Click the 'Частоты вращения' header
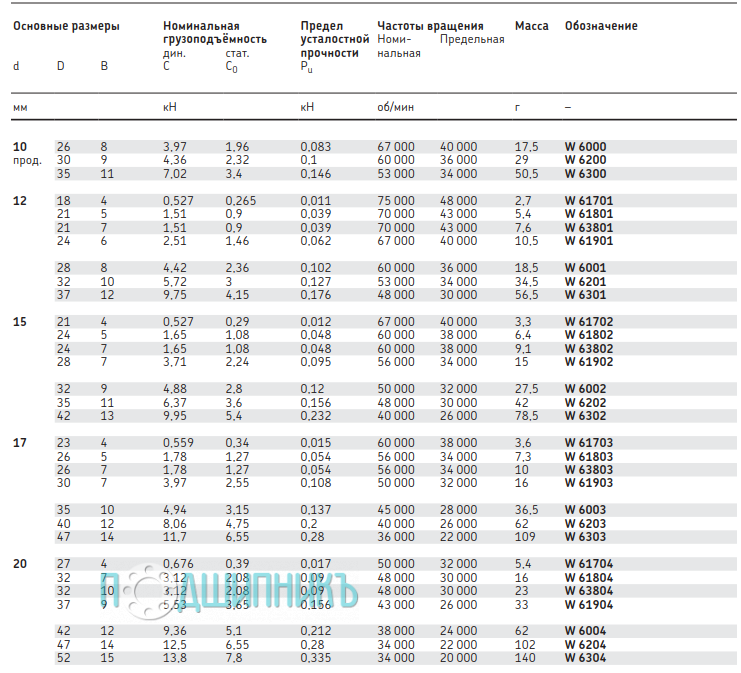This screenshot has height=673, width=741. click(x=430, y=26)
